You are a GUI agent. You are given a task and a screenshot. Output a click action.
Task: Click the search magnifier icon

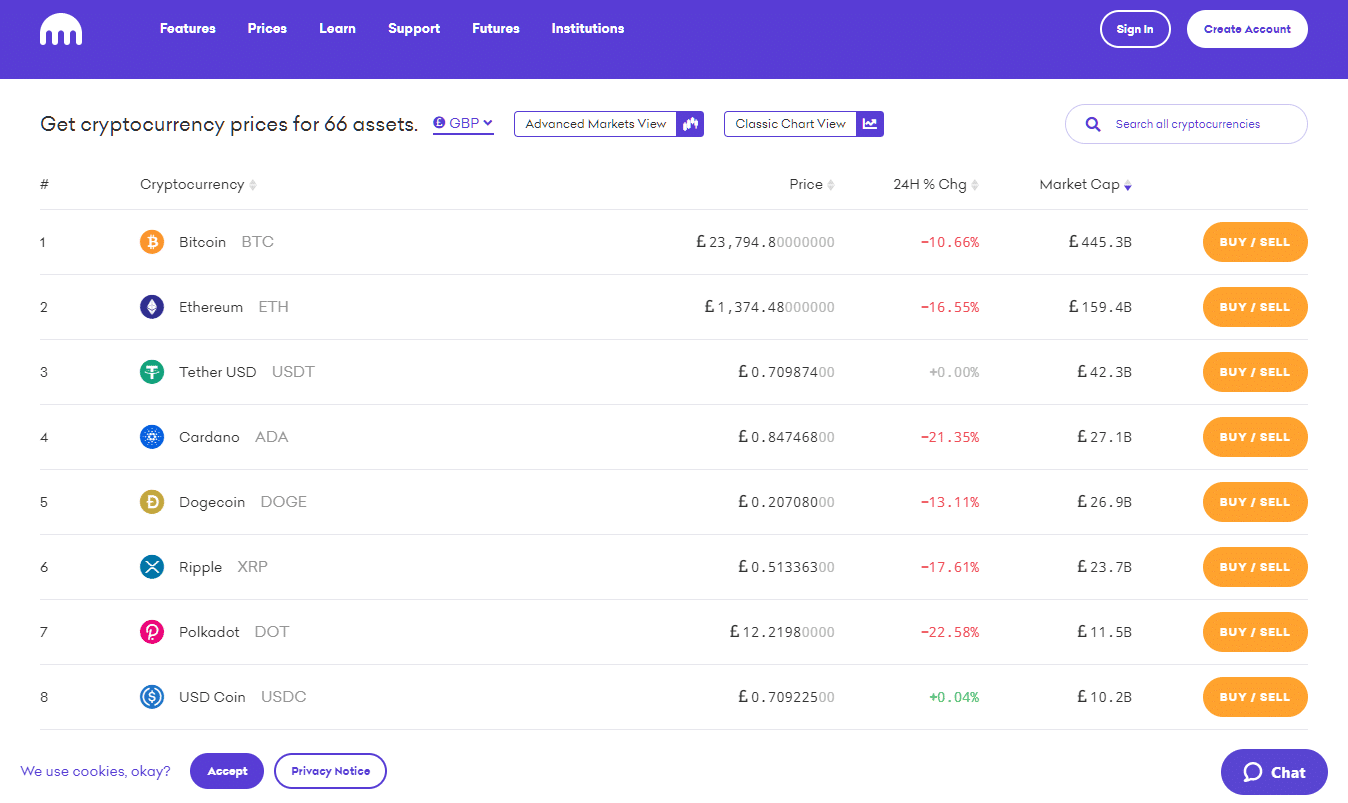click(x=1093, y=125)
